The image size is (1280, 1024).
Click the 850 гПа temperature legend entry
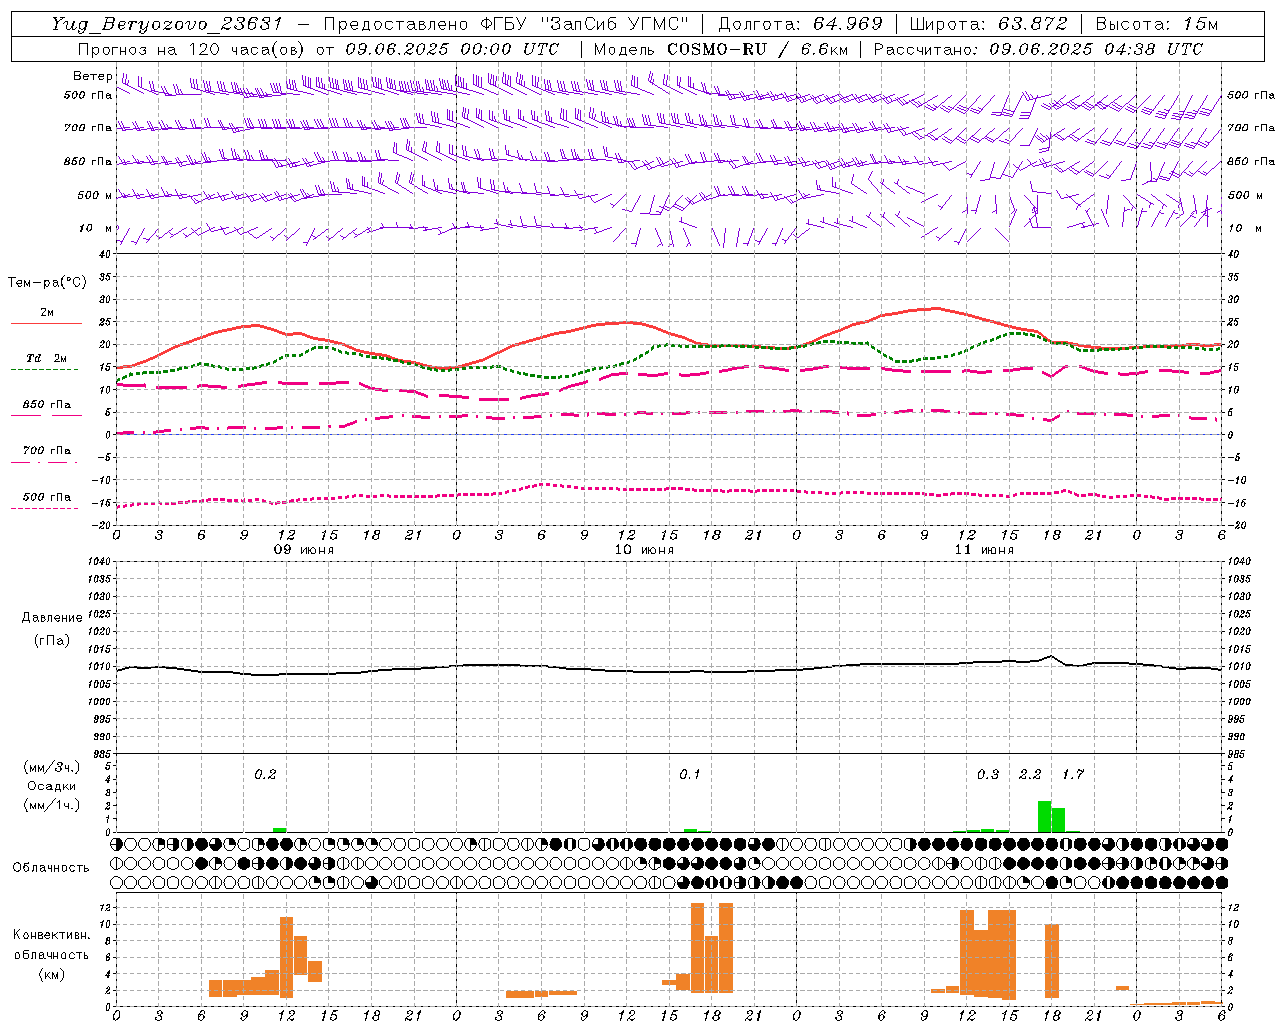pos(47,405)
